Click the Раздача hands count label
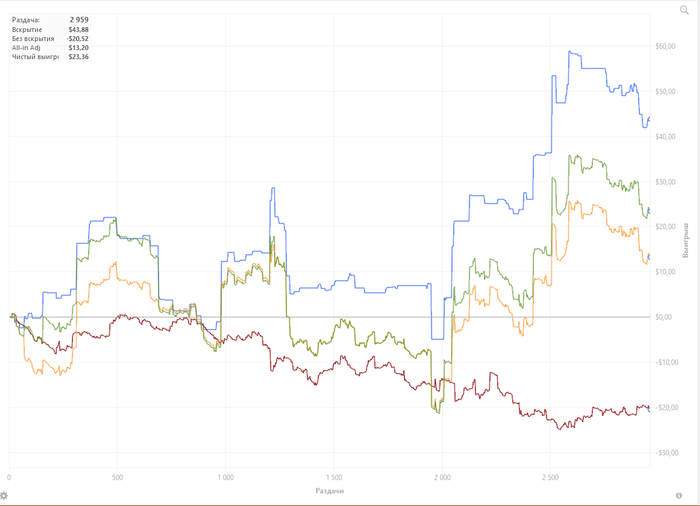This screenshot has height=506, width=700. (26, 19)
